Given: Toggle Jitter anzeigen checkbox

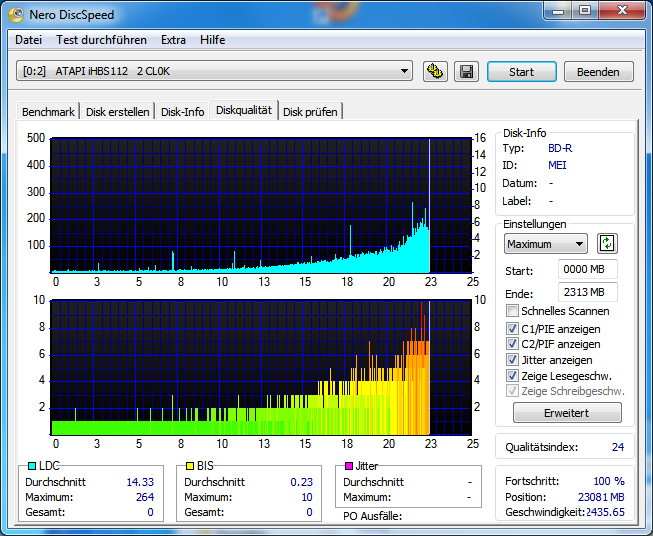Looking at the screenshot, I should [512, 360].
